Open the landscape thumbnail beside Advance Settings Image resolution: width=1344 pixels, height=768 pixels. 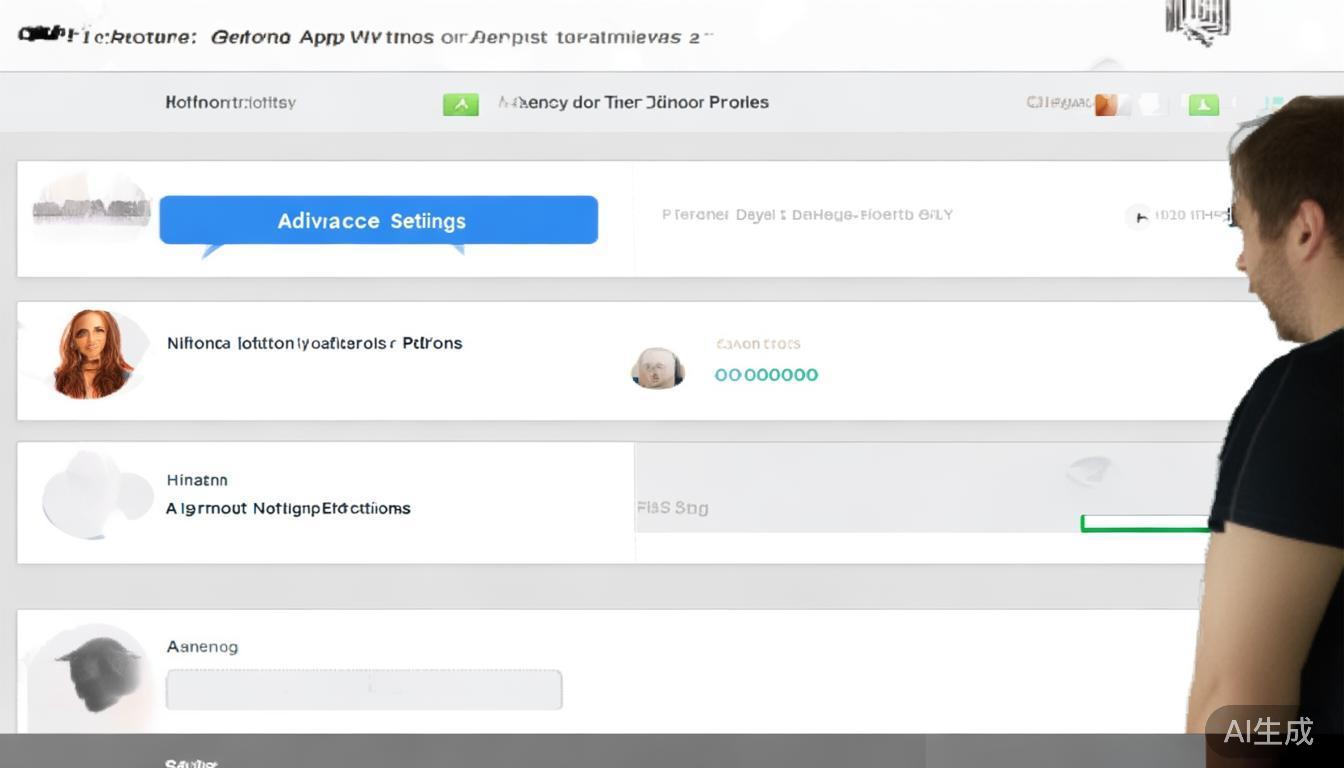(x=91, y=208)
